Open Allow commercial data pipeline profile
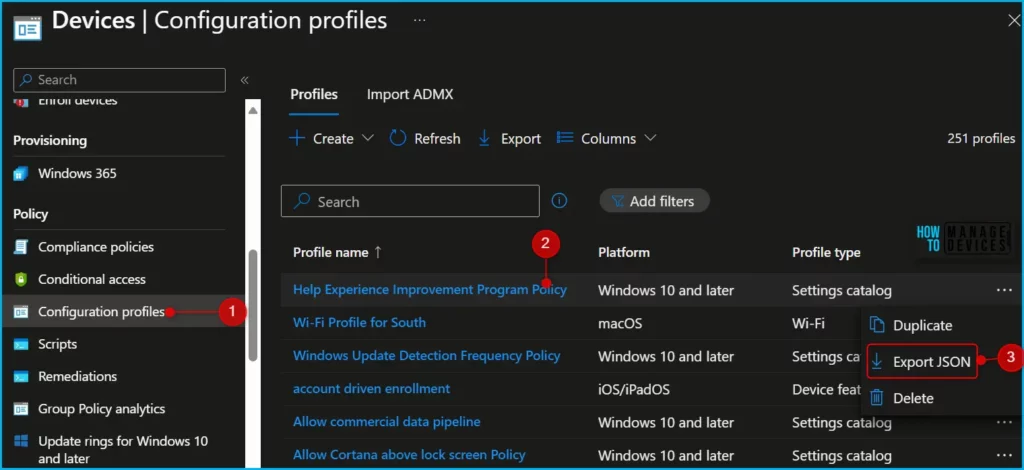The height and width of the screenshot is (470, 1024). click(387, 422)
